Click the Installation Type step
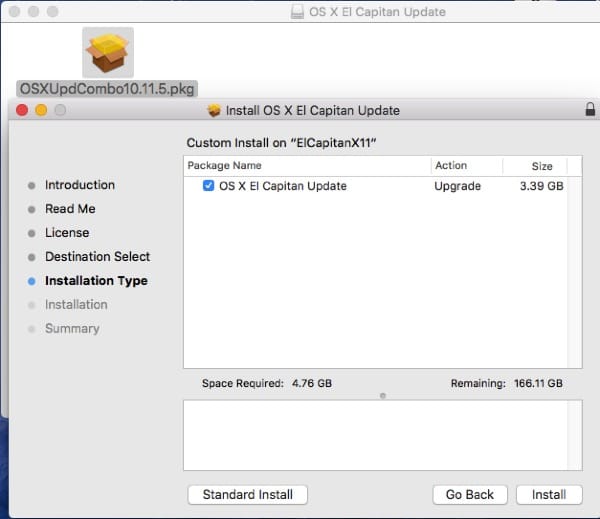The height and width of the screenshot is (519, 600). 96,281
